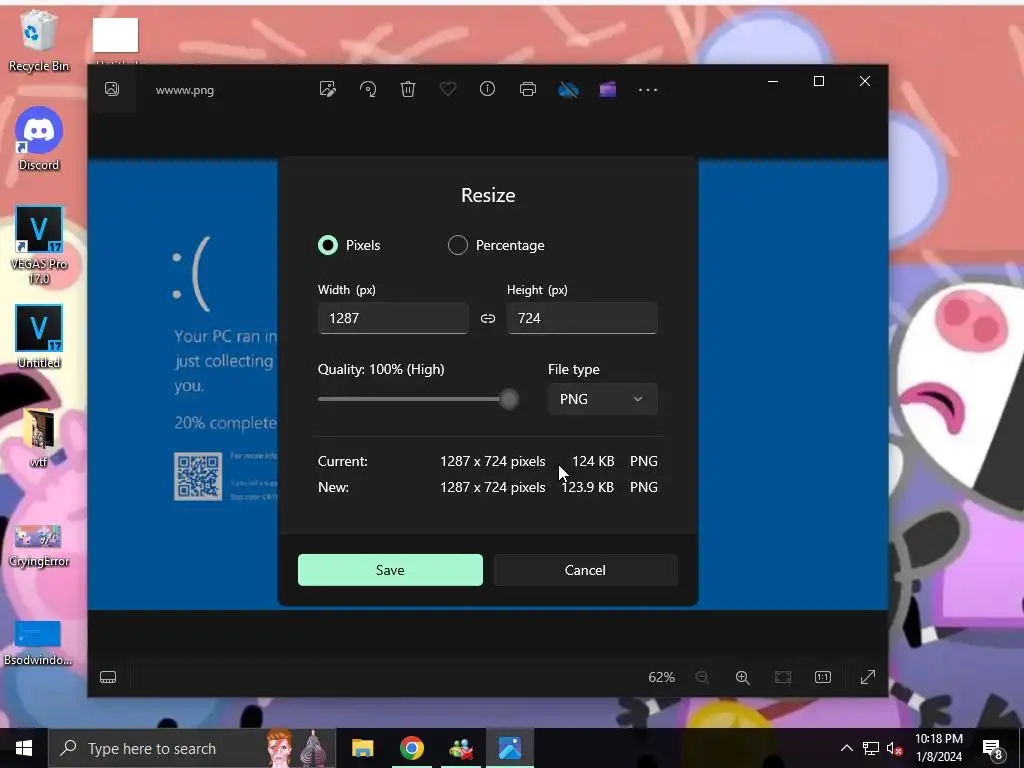Click the network tray icon
The height and width of the screenshot is (768, 1024).
point(871,748)
